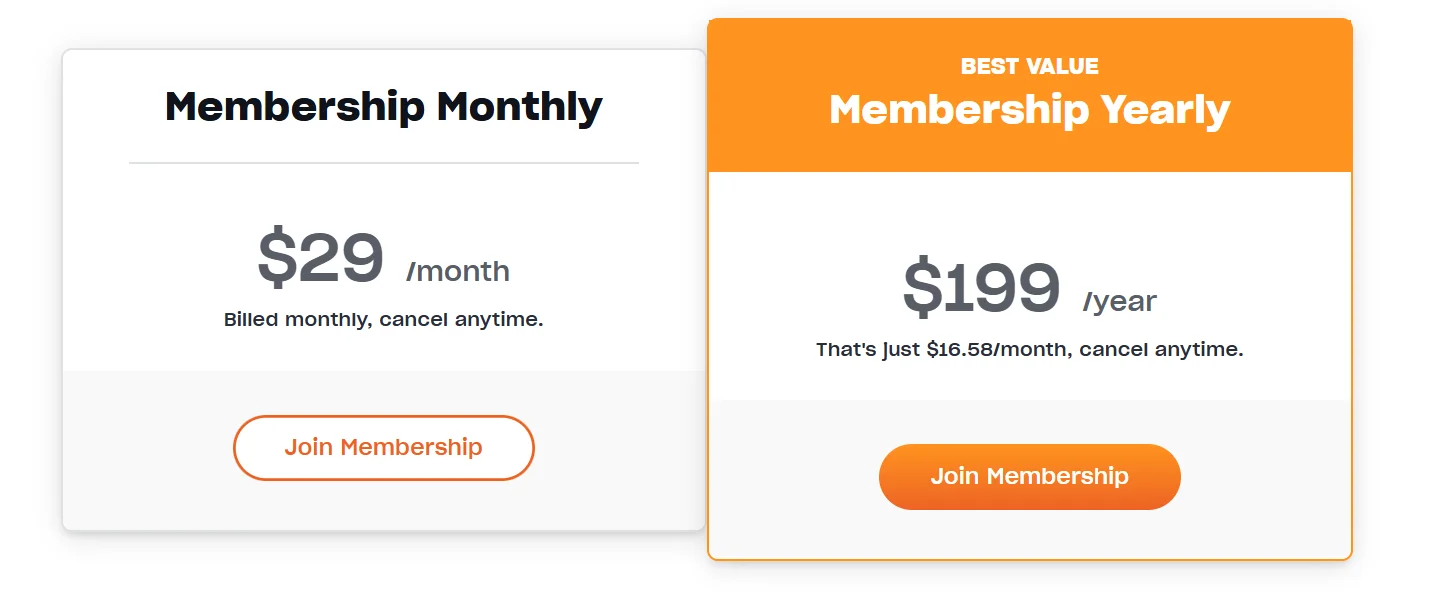Click the 'Billed monthly, cancel anytime.' note
The width and height of the screenshot is (1452, 601).
tap(384, 320)
